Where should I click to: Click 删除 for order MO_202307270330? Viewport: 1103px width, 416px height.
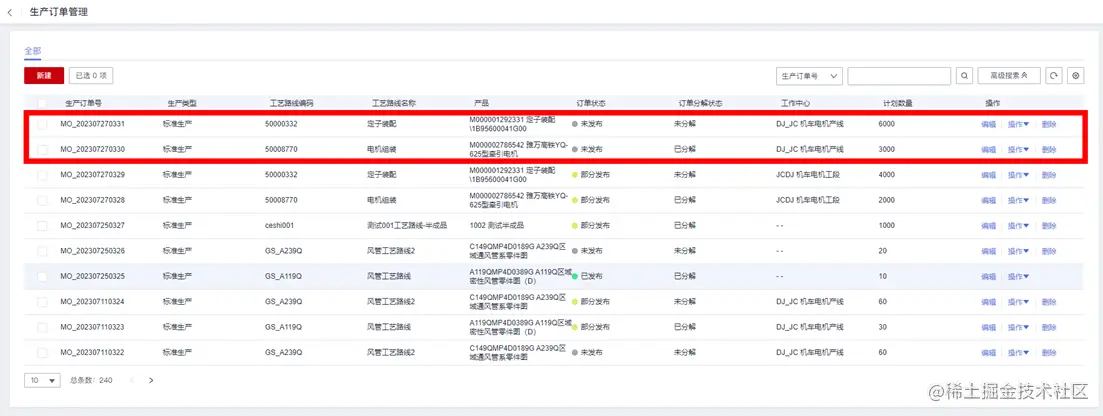(1049, 149)
